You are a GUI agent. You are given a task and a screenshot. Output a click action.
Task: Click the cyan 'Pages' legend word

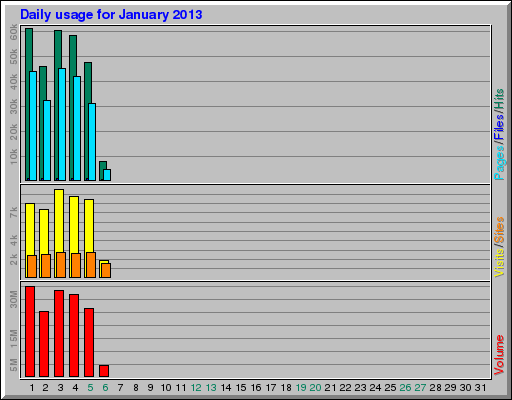tap(499, 163)
